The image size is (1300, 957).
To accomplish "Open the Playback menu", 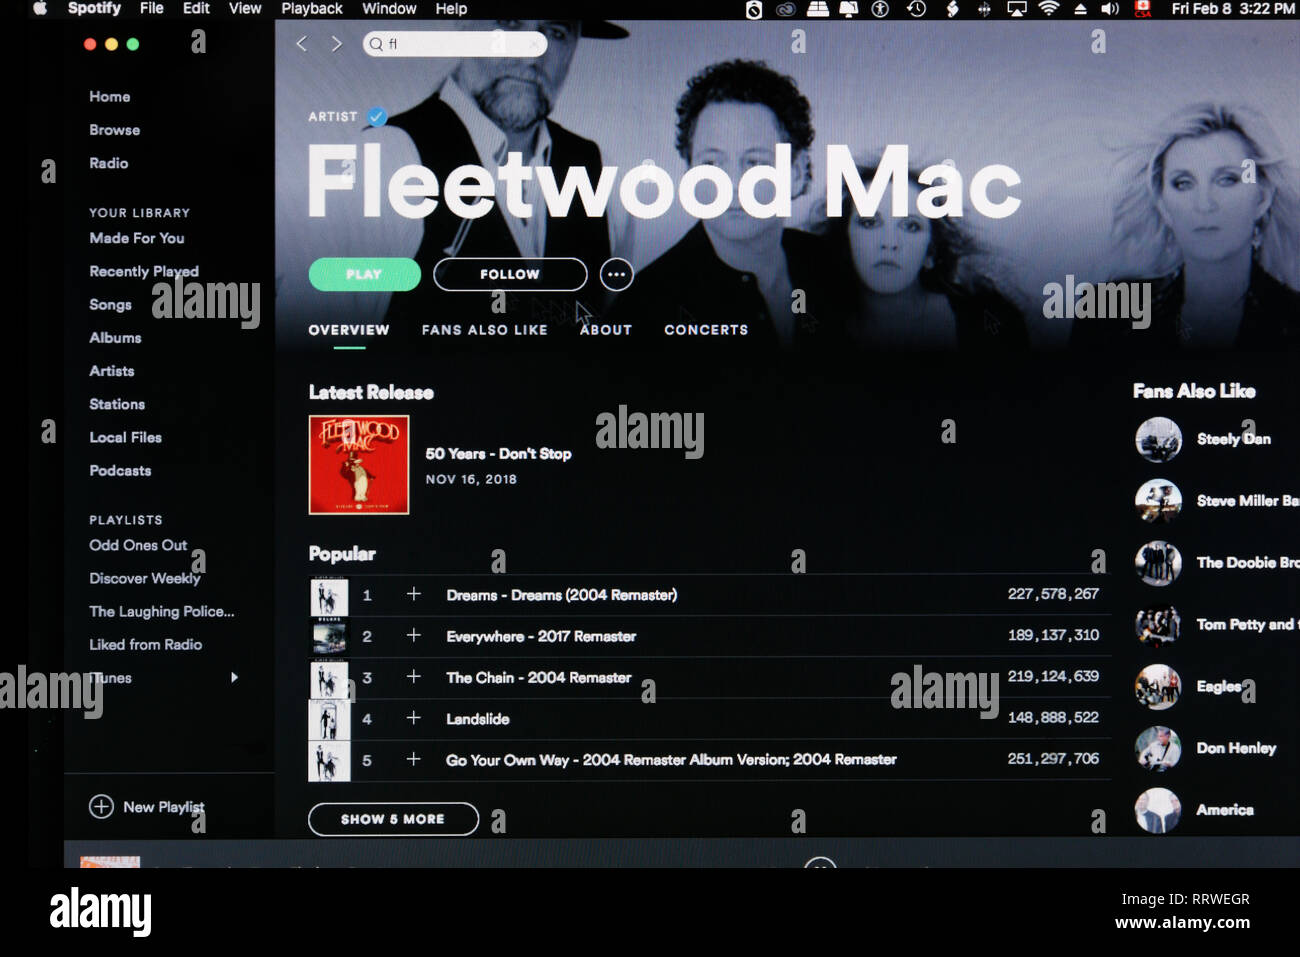I will tap(312, 8).
